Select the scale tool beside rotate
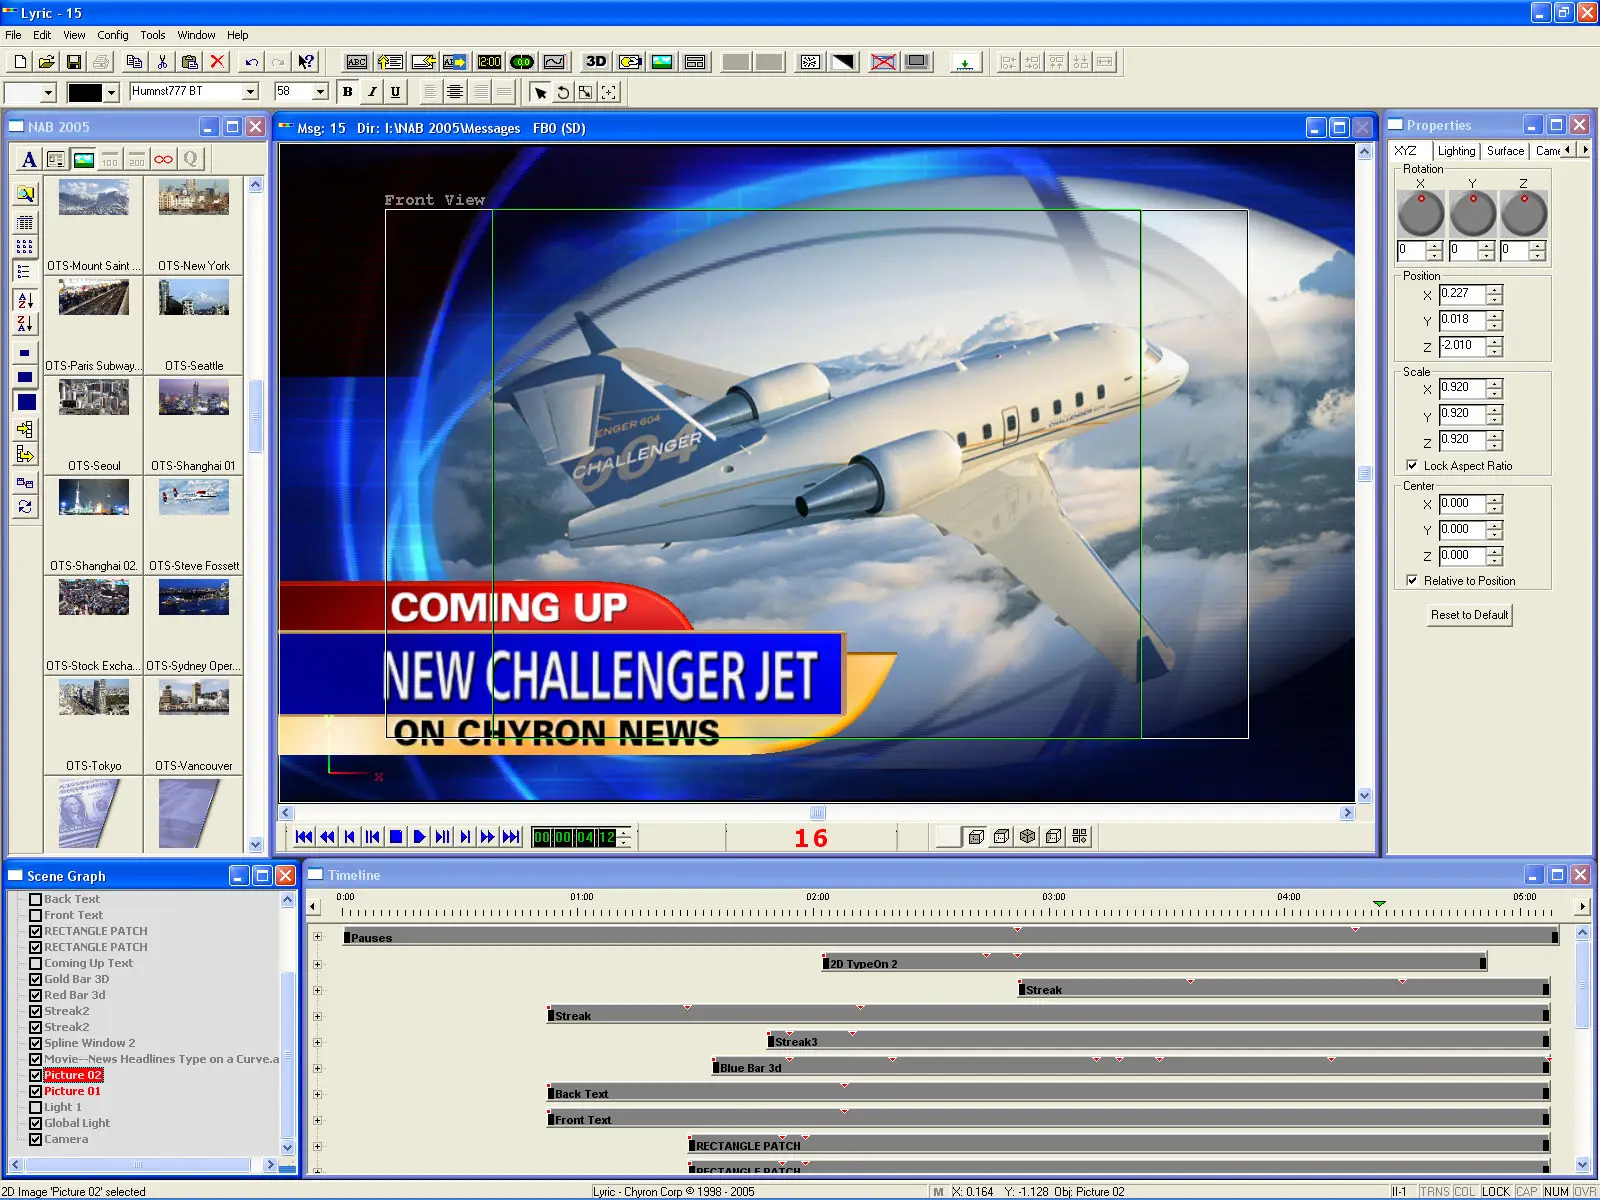The image size is (1600, 1200). click(586, 92)
